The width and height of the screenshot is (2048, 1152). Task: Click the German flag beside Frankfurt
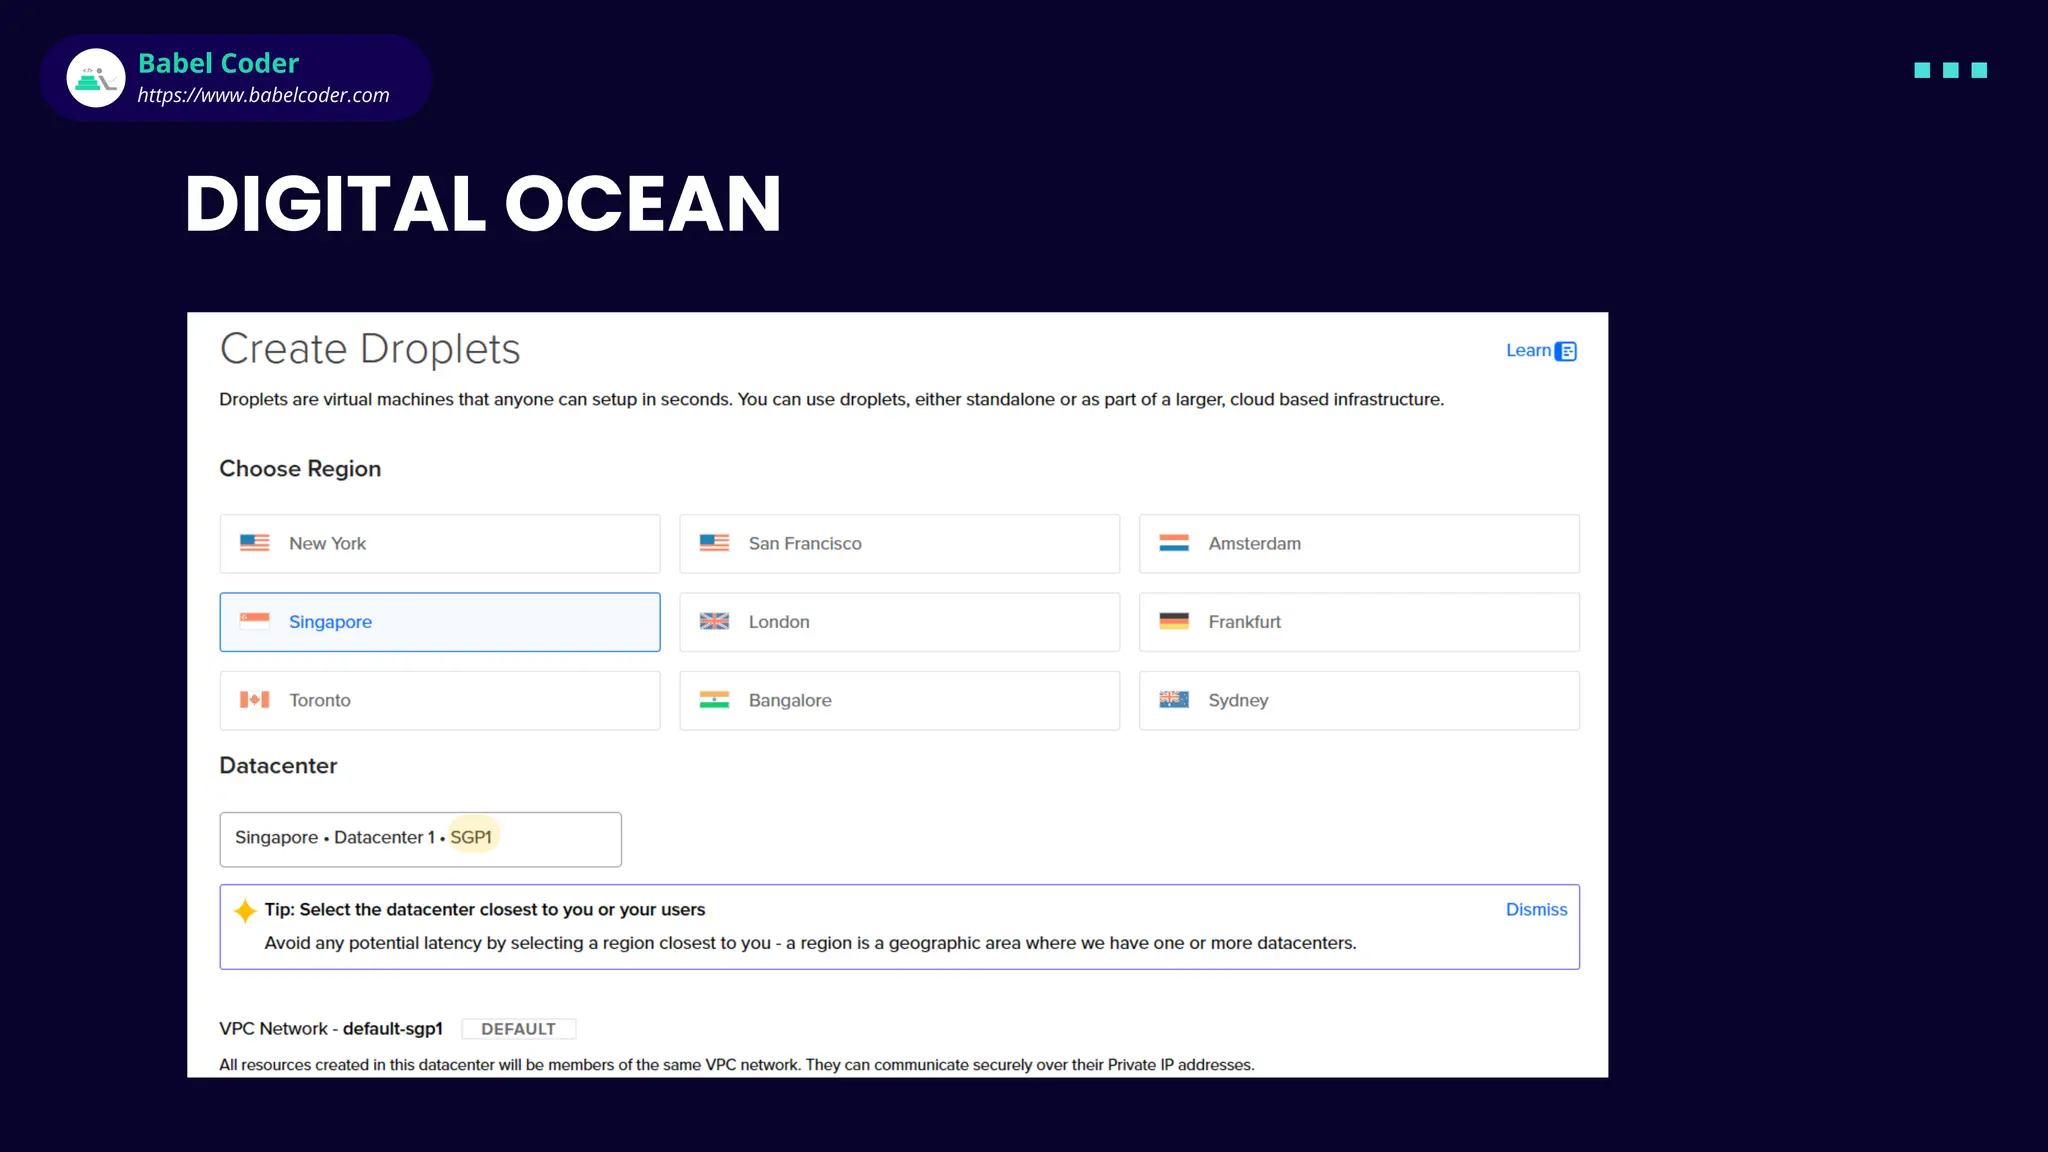pos(1174,621)
